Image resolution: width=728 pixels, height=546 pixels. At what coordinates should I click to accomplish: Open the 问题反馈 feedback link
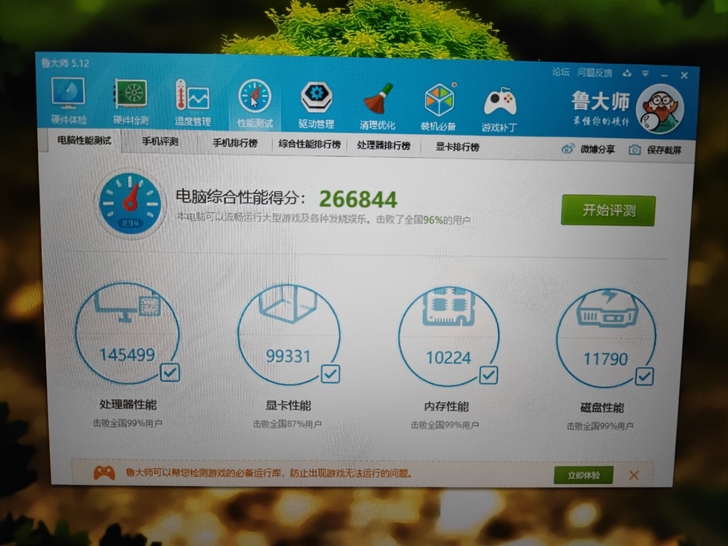coord(594,73)
